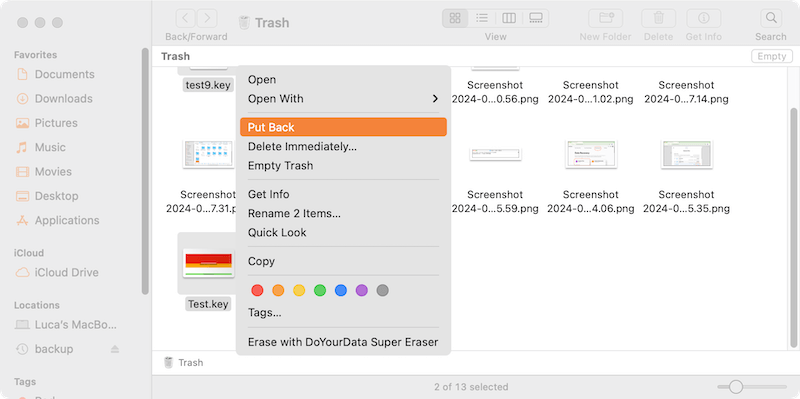This screenshot has height=399, width=800.
Task: Create a New Folder from toolbar
Action: [x=606, y=19]
